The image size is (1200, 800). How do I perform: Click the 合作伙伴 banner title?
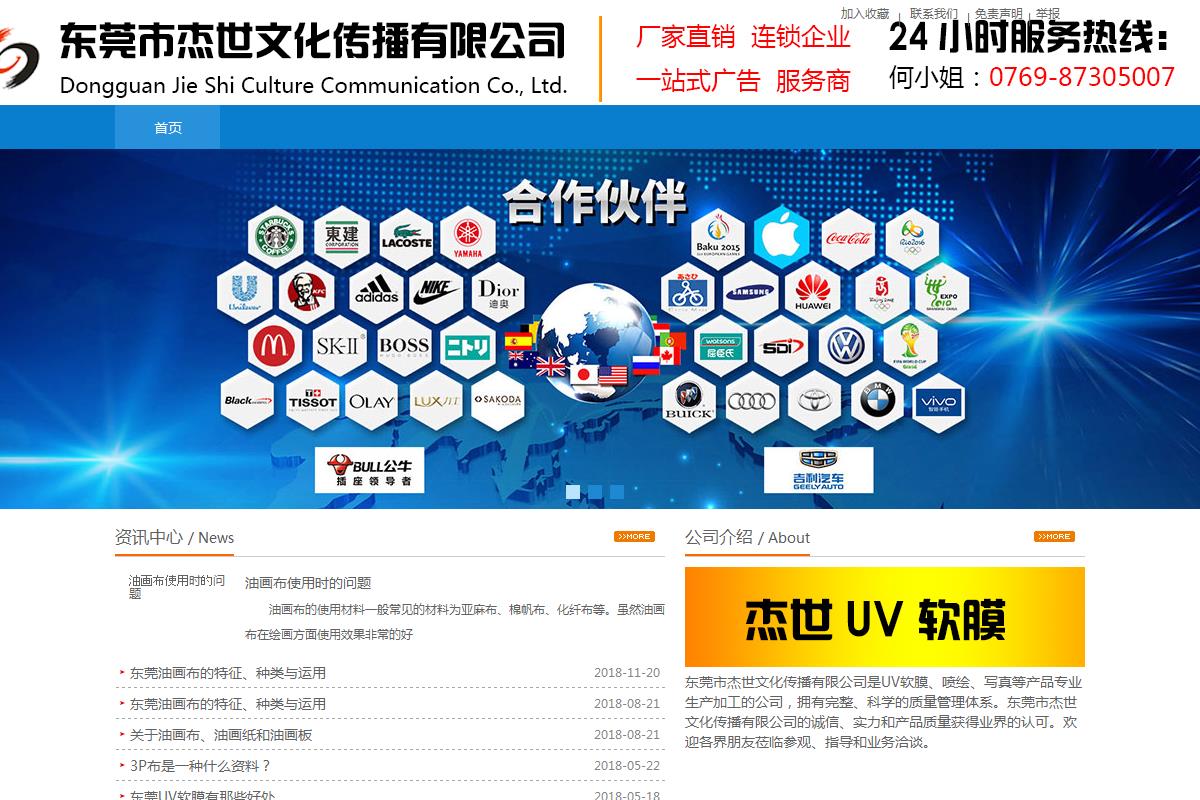click(595, 202)
